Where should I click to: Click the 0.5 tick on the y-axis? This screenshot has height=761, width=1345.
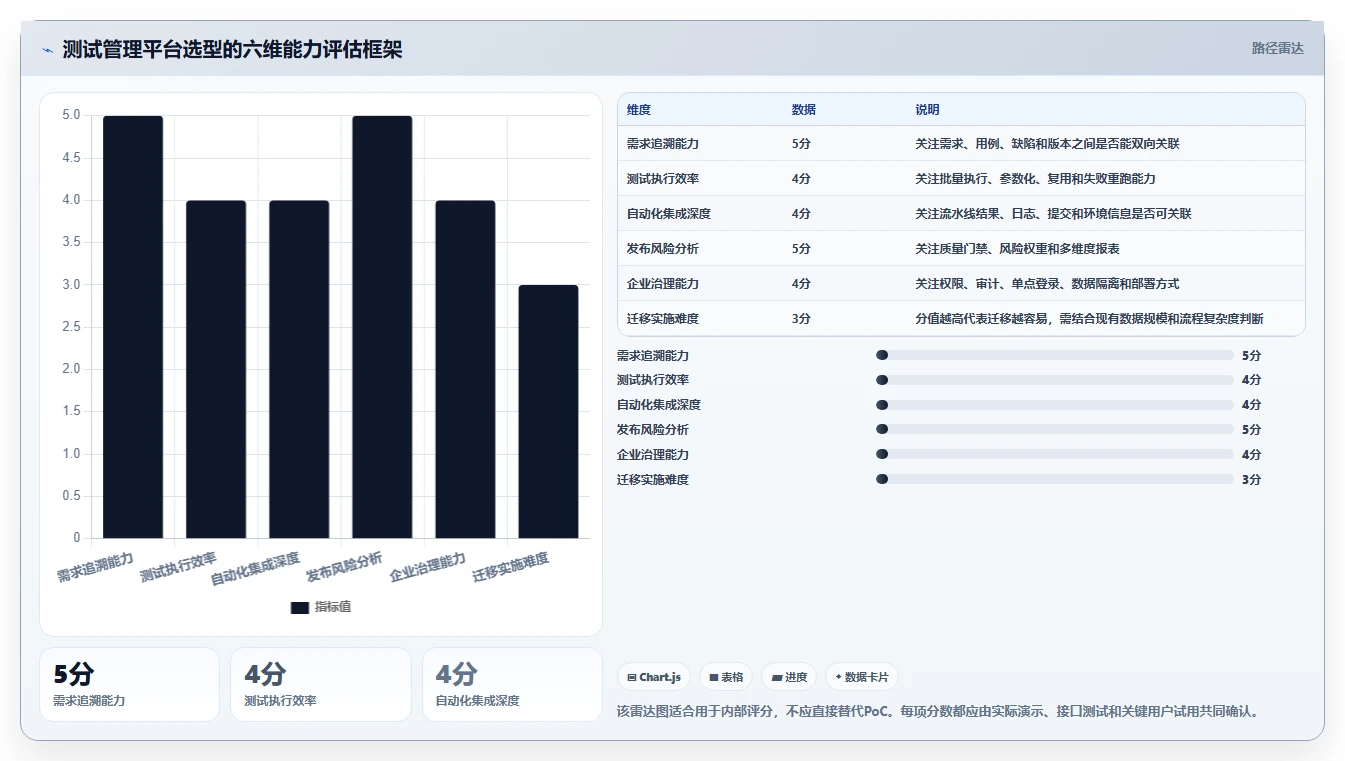[71, 496]
